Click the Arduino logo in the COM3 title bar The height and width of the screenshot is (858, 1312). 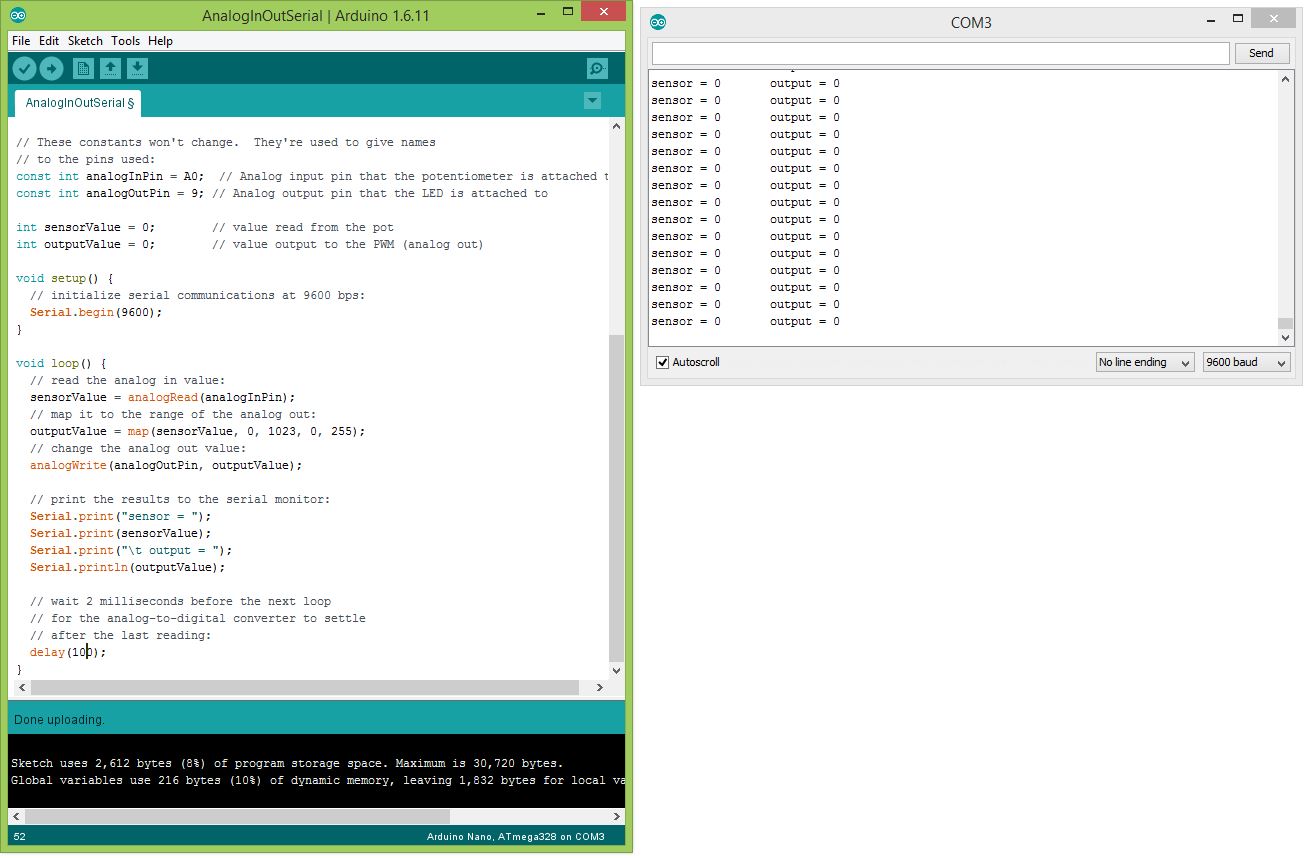point(657,22)
